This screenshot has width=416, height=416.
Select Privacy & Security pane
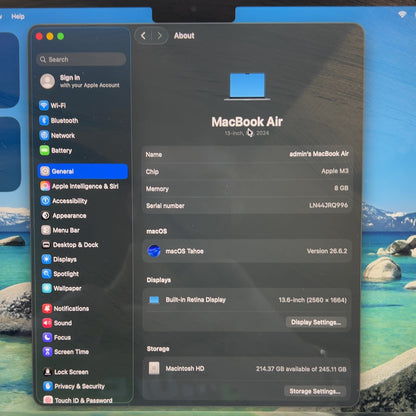(74, 386)
